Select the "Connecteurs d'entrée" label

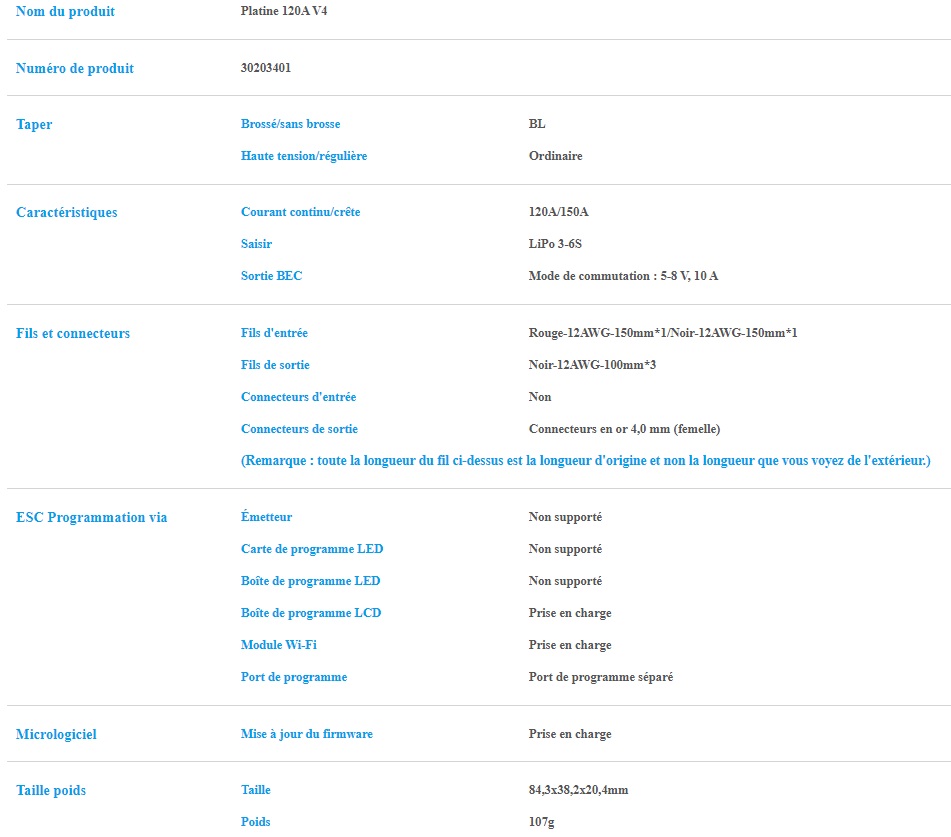click(298, 397)
